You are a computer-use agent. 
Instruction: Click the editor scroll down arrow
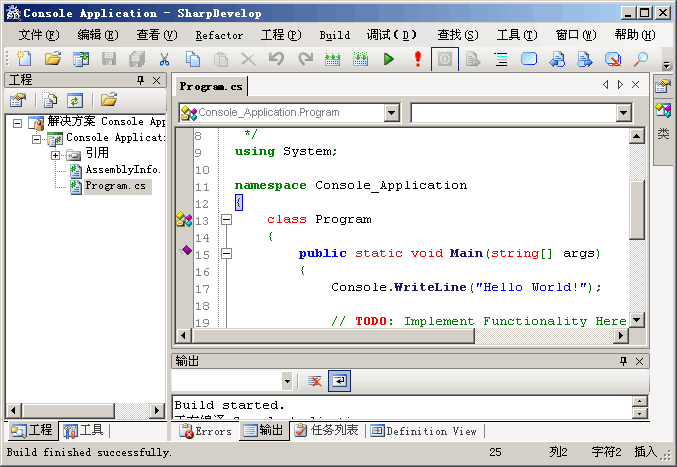coord(637,320)
